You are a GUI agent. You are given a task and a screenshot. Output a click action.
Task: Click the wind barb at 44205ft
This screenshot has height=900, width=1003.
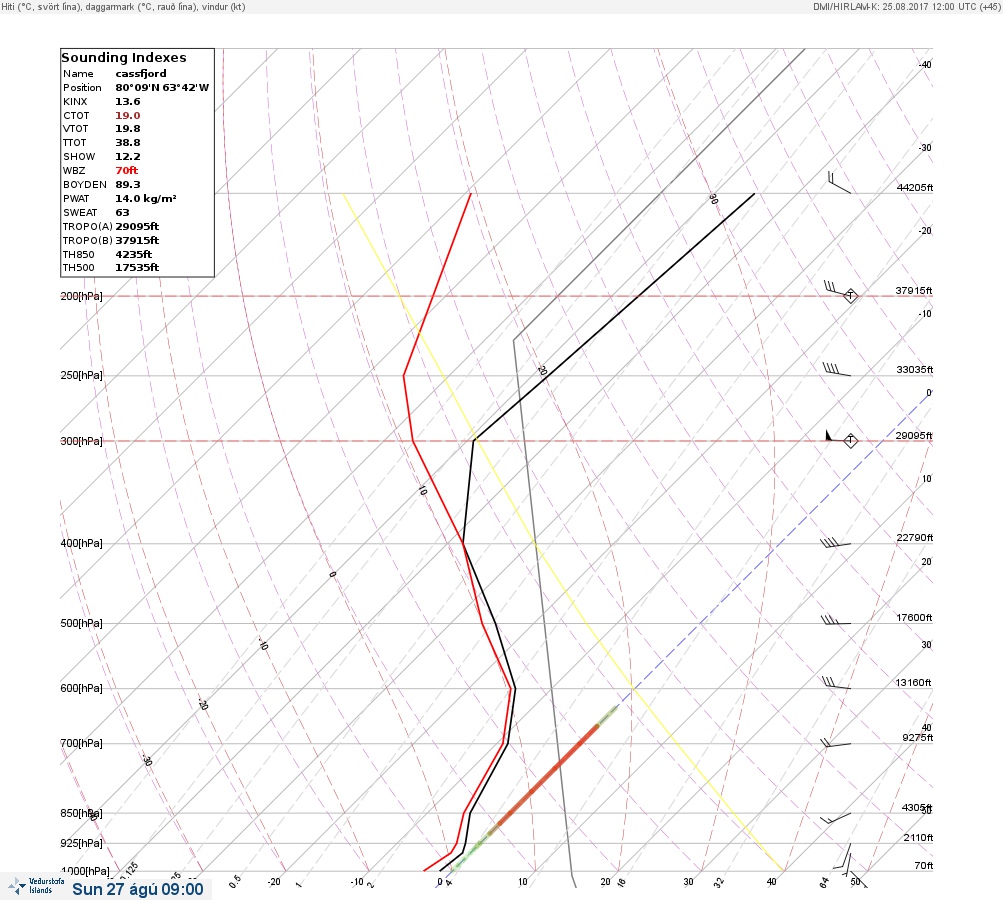tap(839, 182)
